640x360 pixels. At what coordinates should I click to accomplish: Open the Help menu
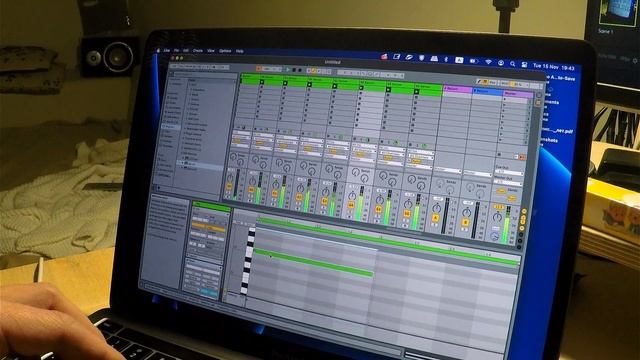pyautogui.click(x=240, y=51)
